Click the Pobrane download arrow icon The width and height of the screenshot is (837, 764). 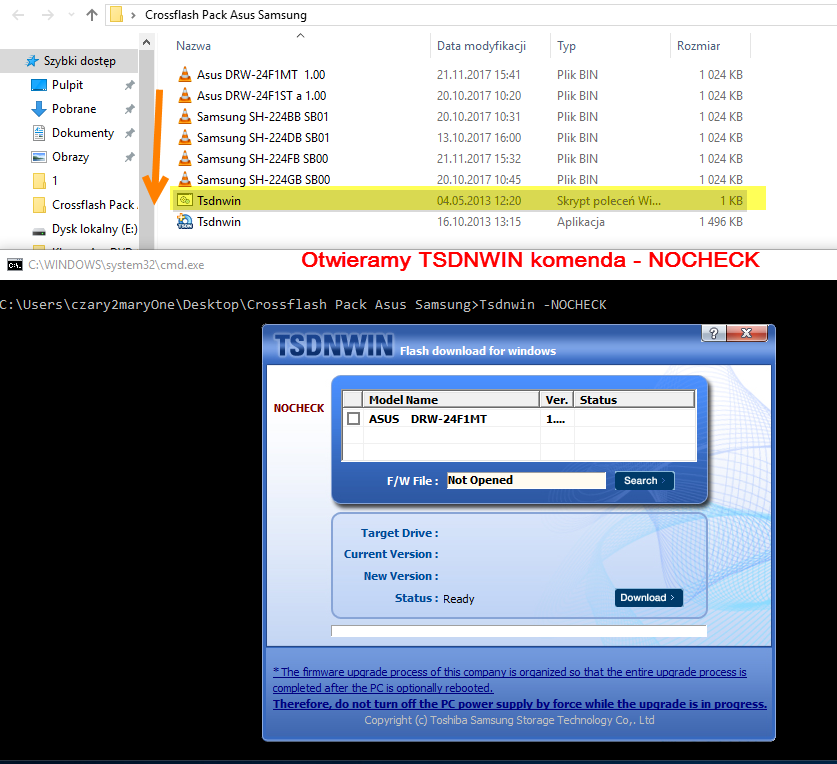(39, 109)
